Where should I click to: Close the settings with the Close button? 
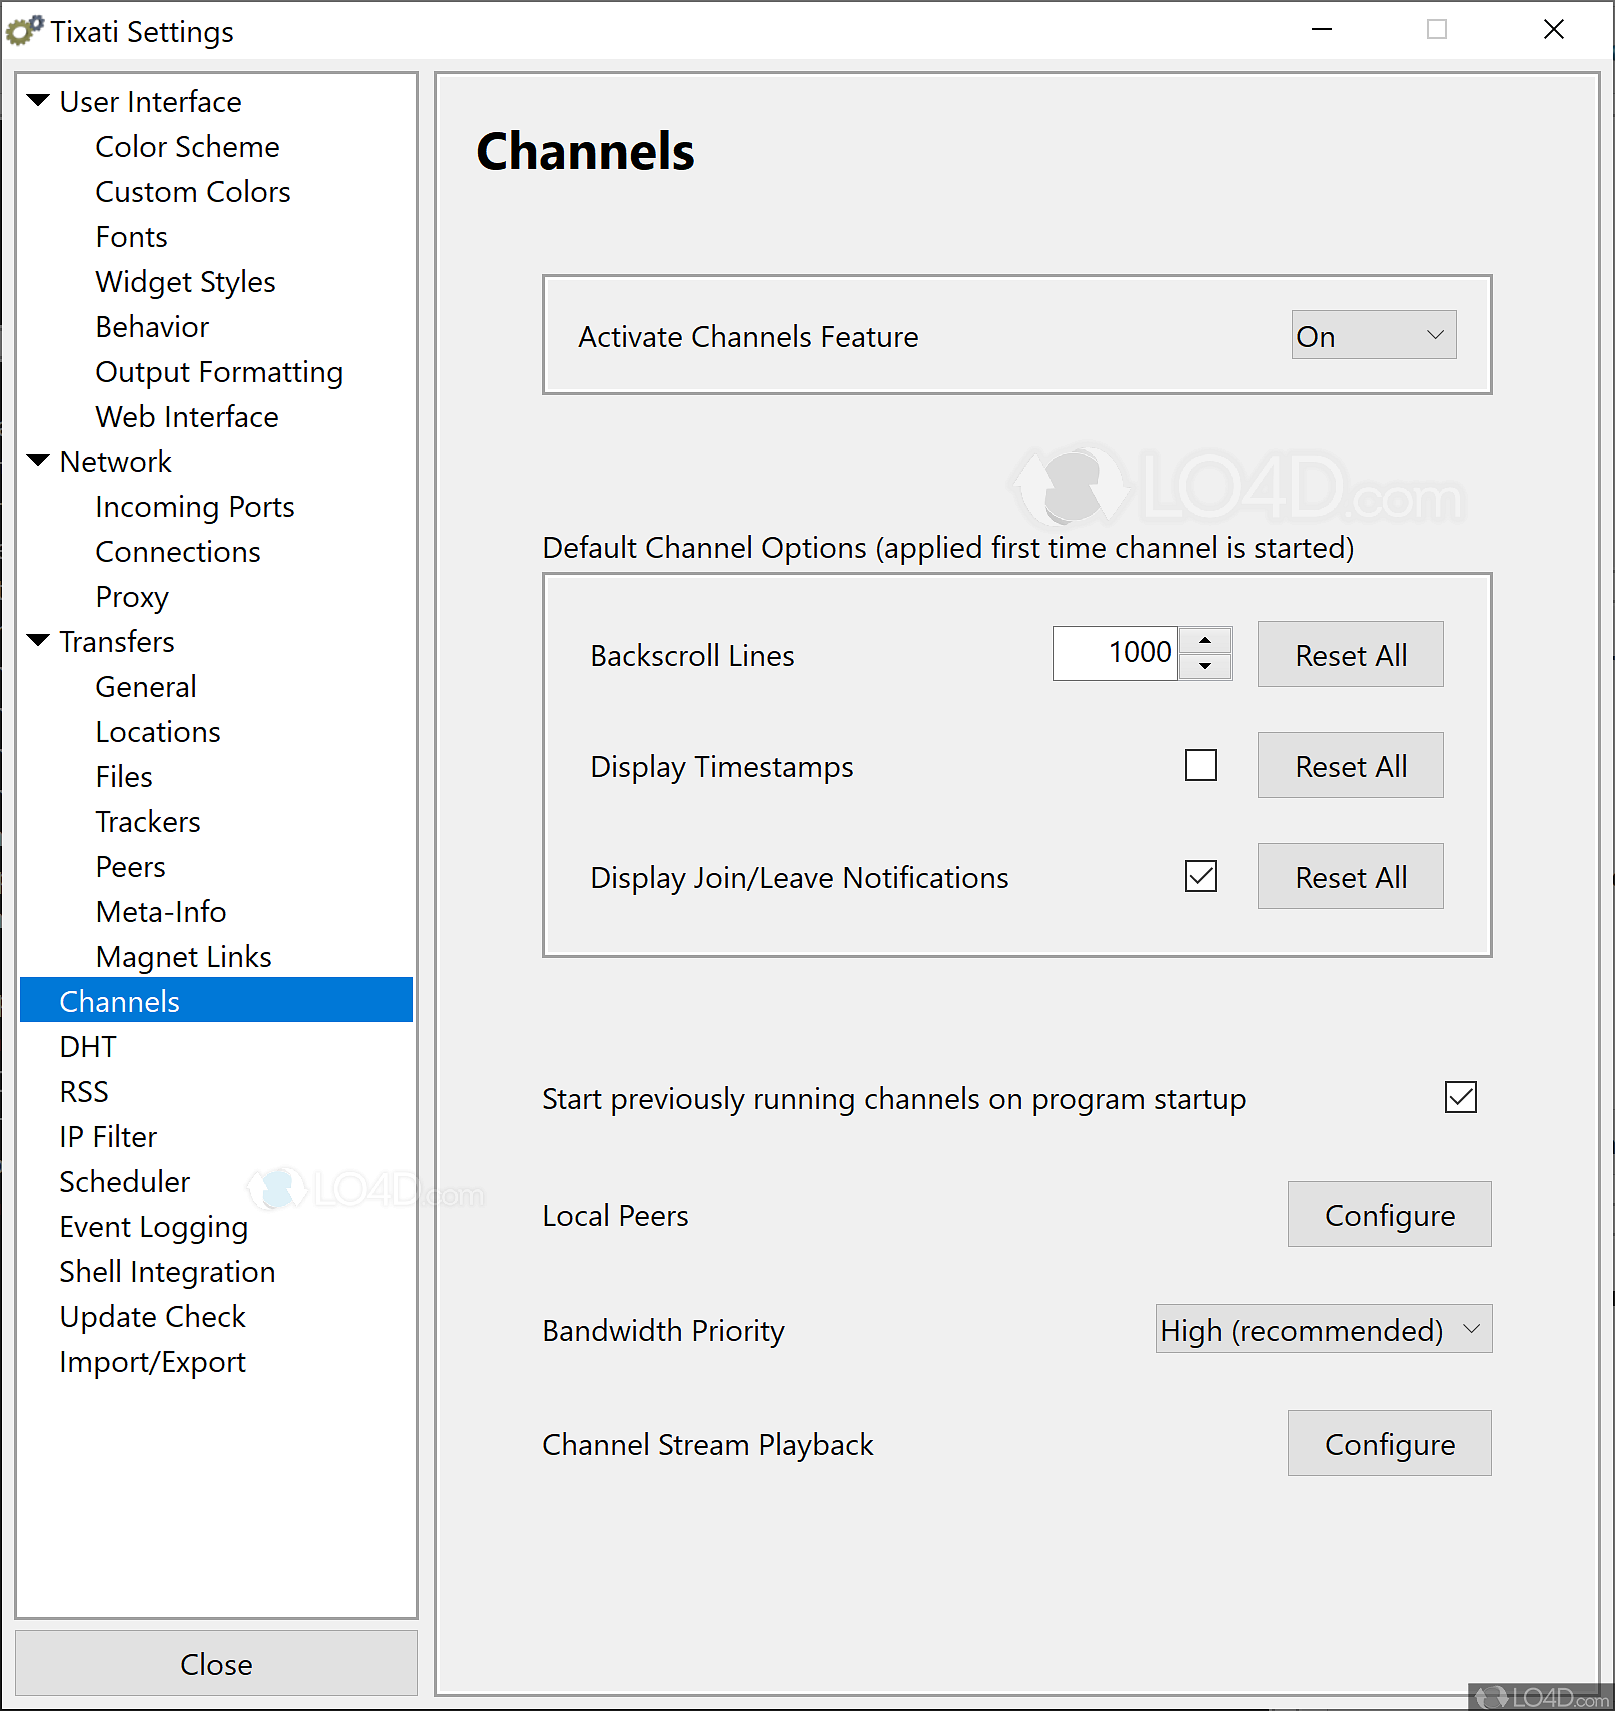216,1664
